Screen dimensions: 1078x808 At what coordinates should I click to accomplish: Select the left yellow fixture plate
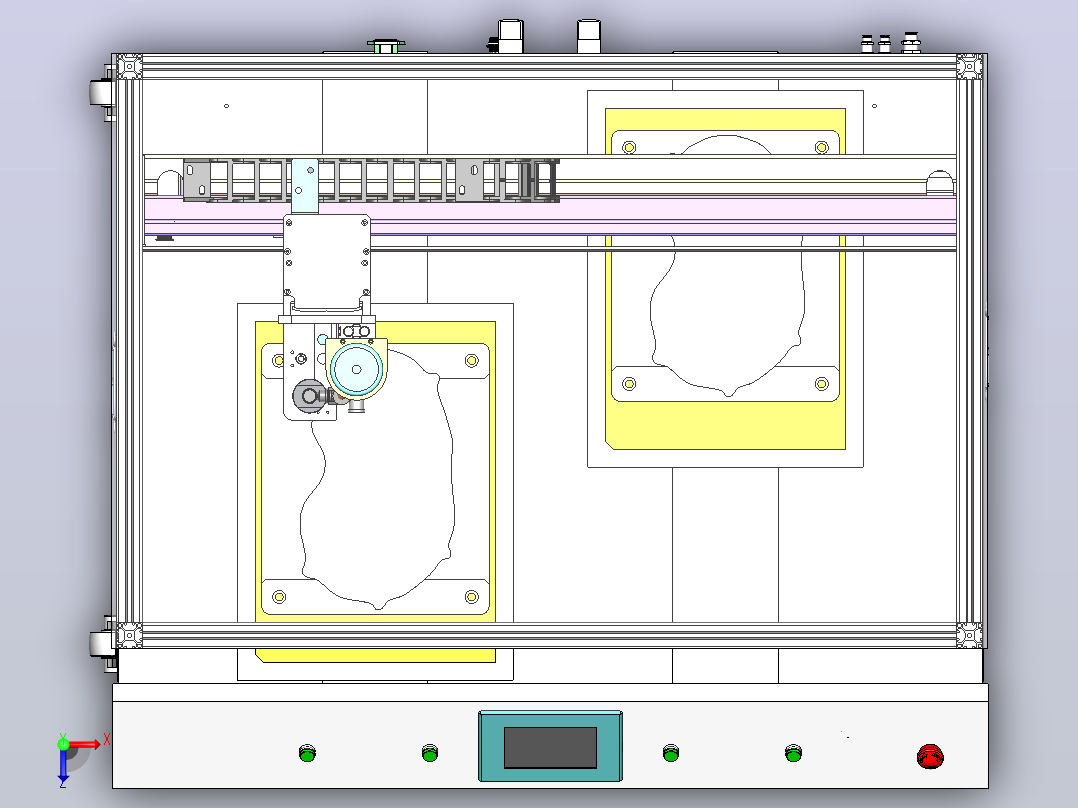click(375, 492)
